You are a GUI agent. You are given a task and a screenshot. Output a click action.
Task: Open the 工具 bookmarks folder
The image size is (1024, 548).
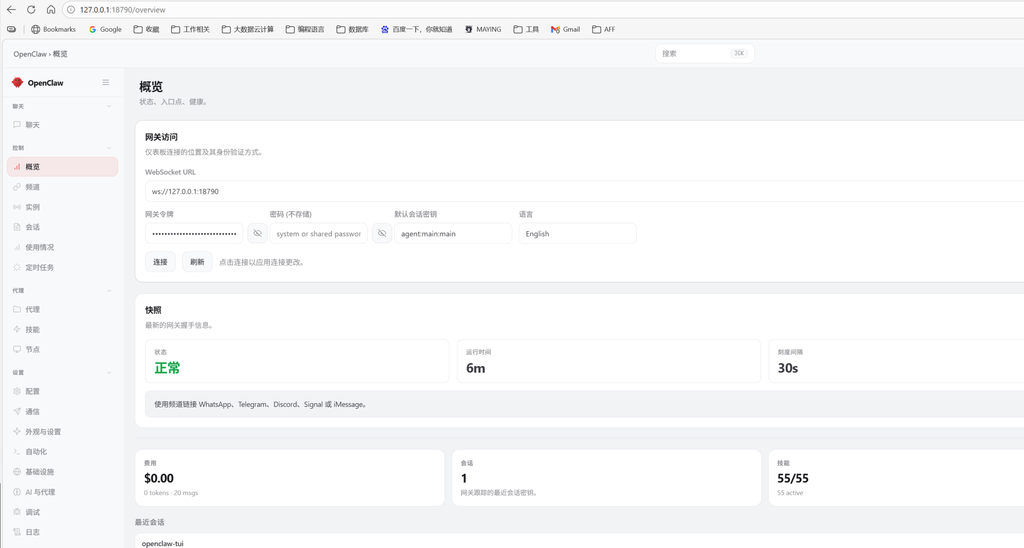[x=526, y=29]
